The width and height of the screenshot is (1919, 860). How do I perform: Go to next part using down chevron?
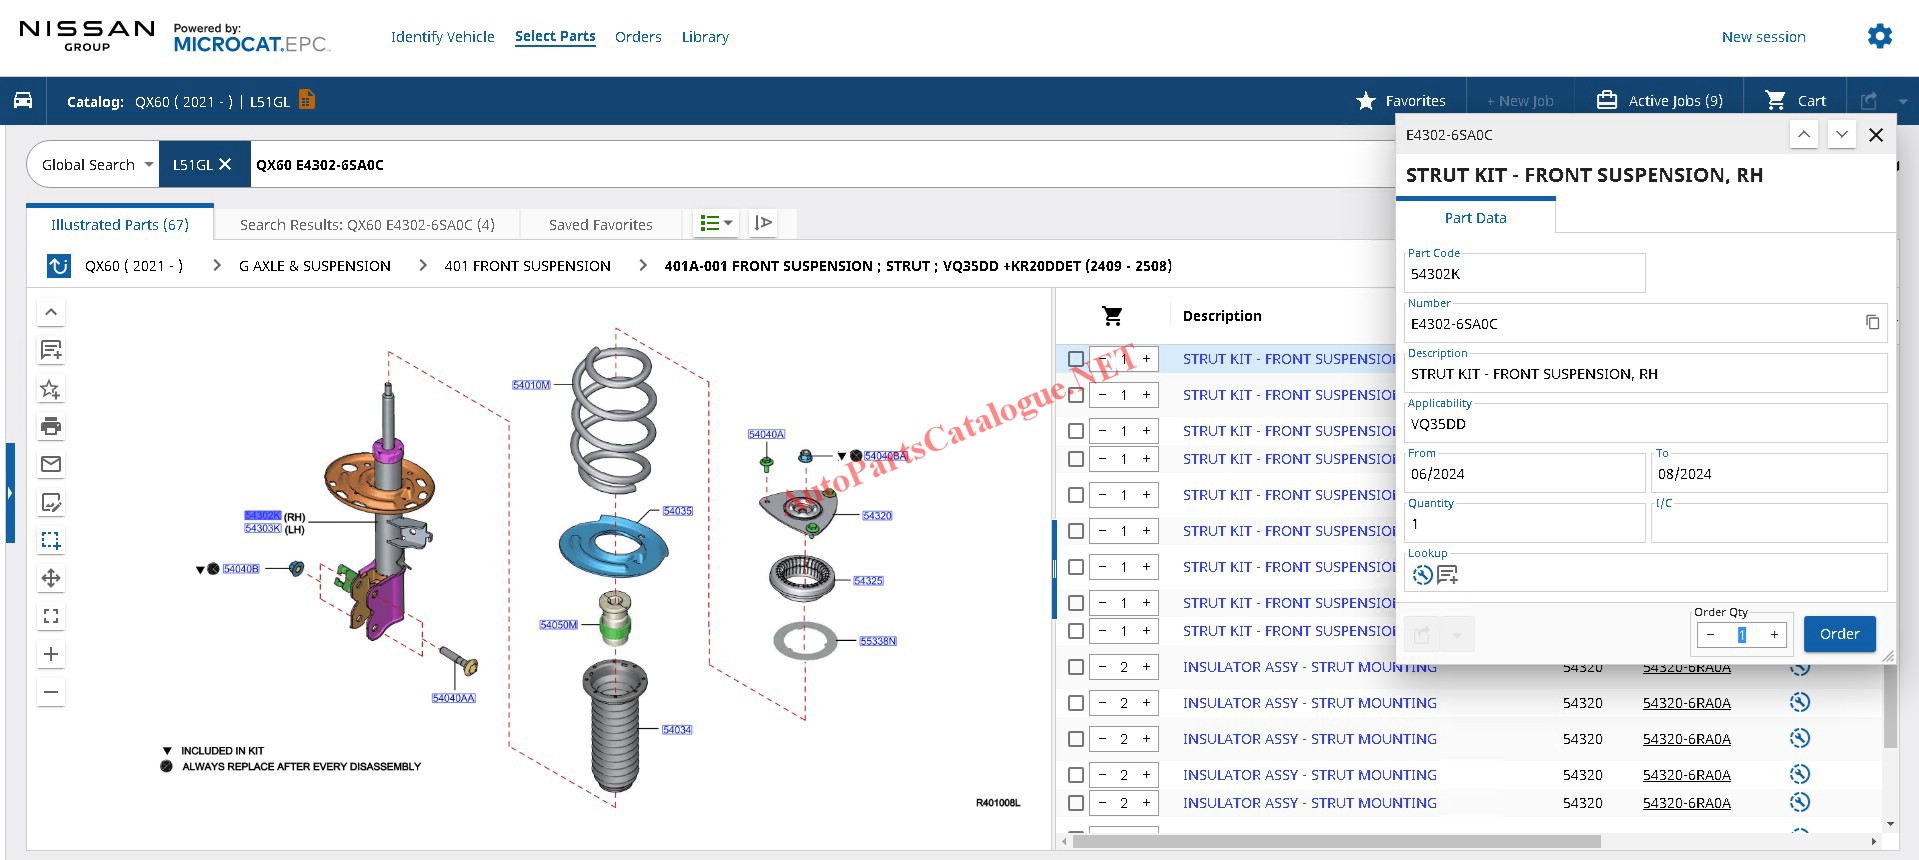(1841, 135)
